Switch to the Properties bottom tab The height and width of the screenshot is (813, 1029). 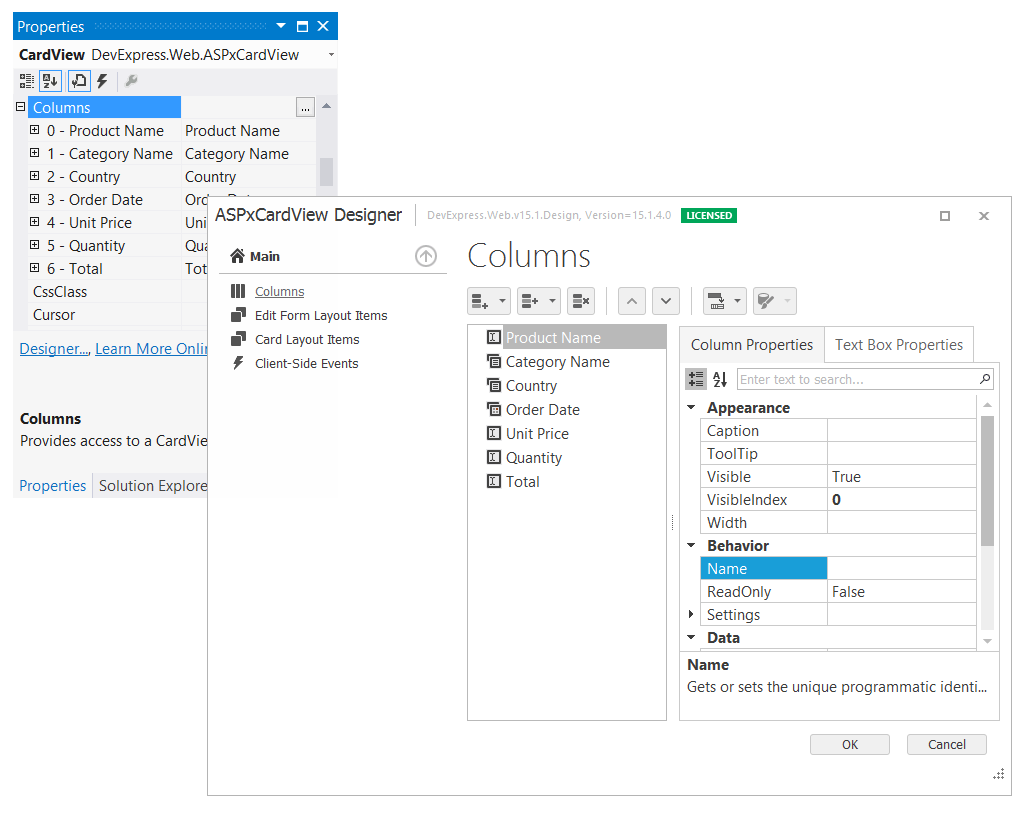point(52,486)
